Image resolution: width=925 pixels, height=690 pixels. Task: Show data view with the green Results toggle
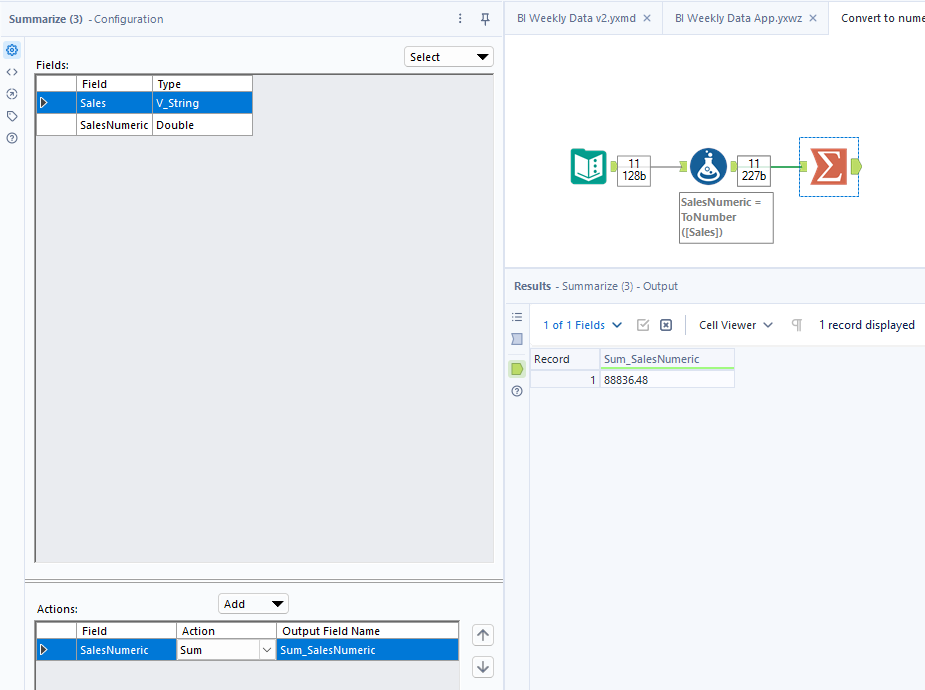[x=517, y=368]
